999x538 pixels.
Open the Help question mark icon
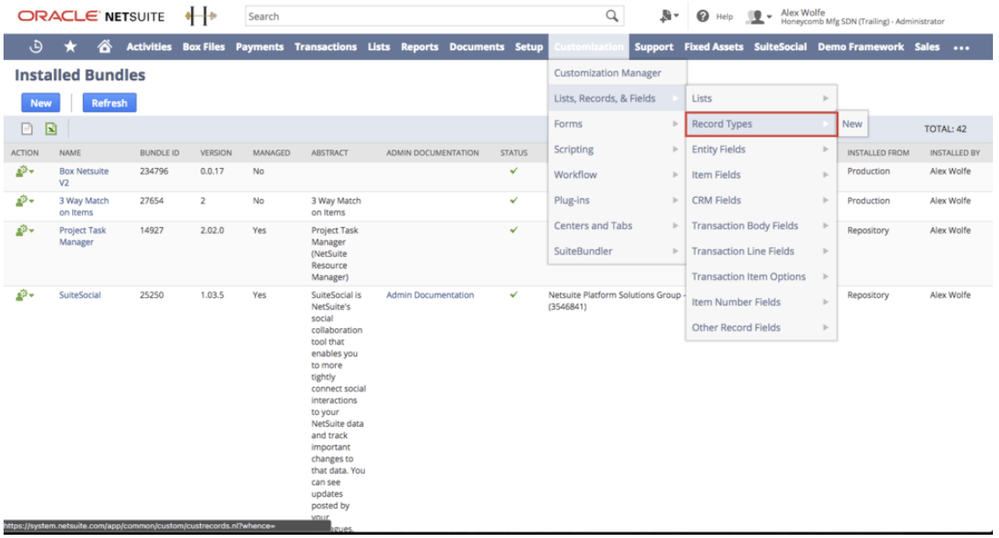coord(702,17)
